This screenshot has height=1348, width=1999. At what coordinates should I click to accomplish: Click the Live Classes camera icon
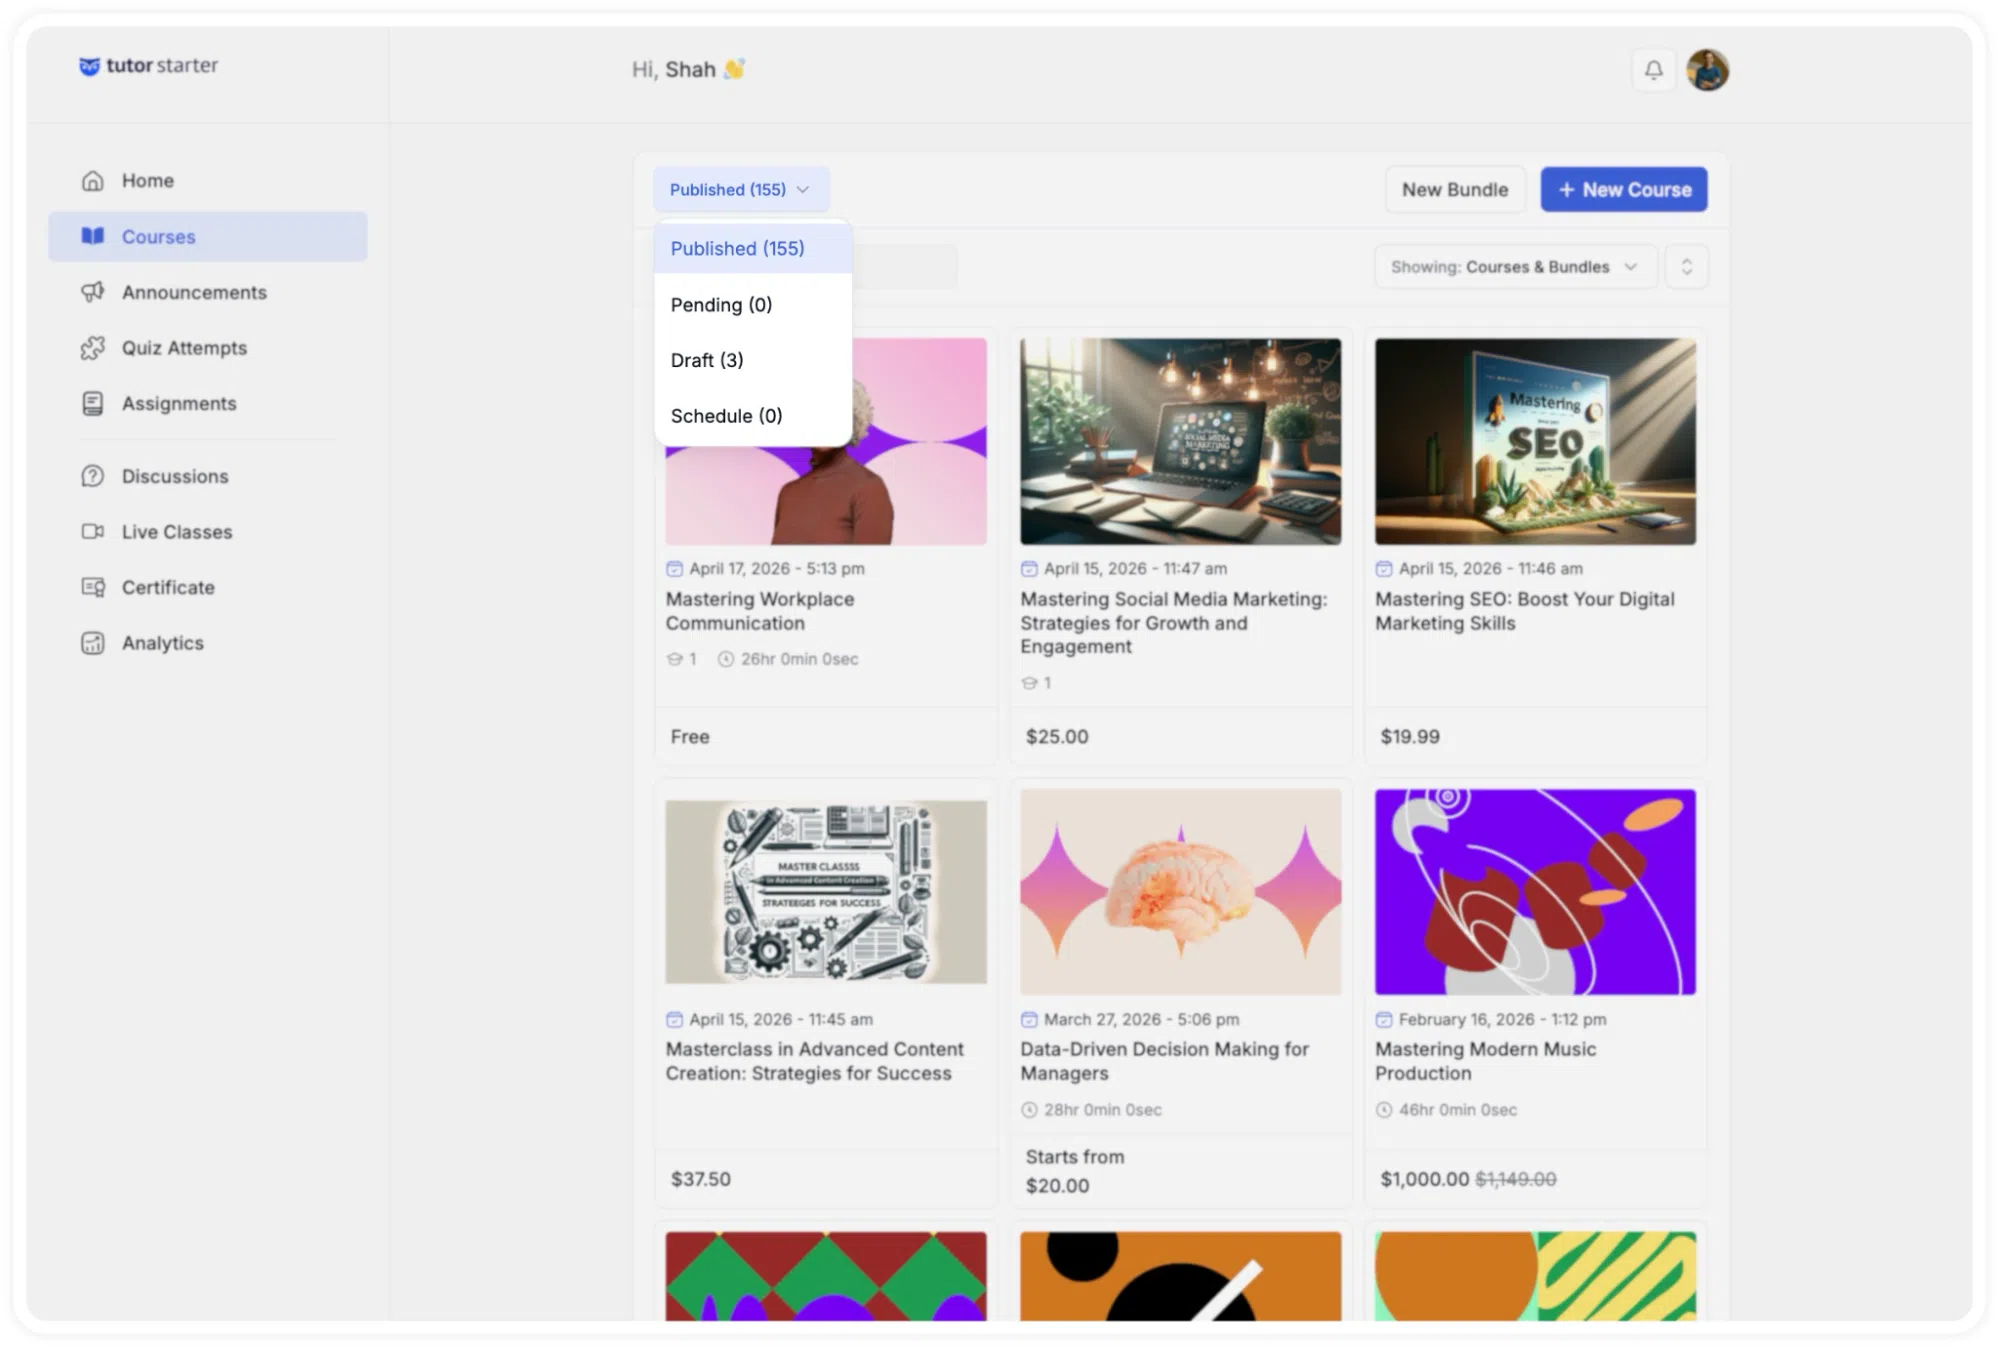[x=93, y=531]
